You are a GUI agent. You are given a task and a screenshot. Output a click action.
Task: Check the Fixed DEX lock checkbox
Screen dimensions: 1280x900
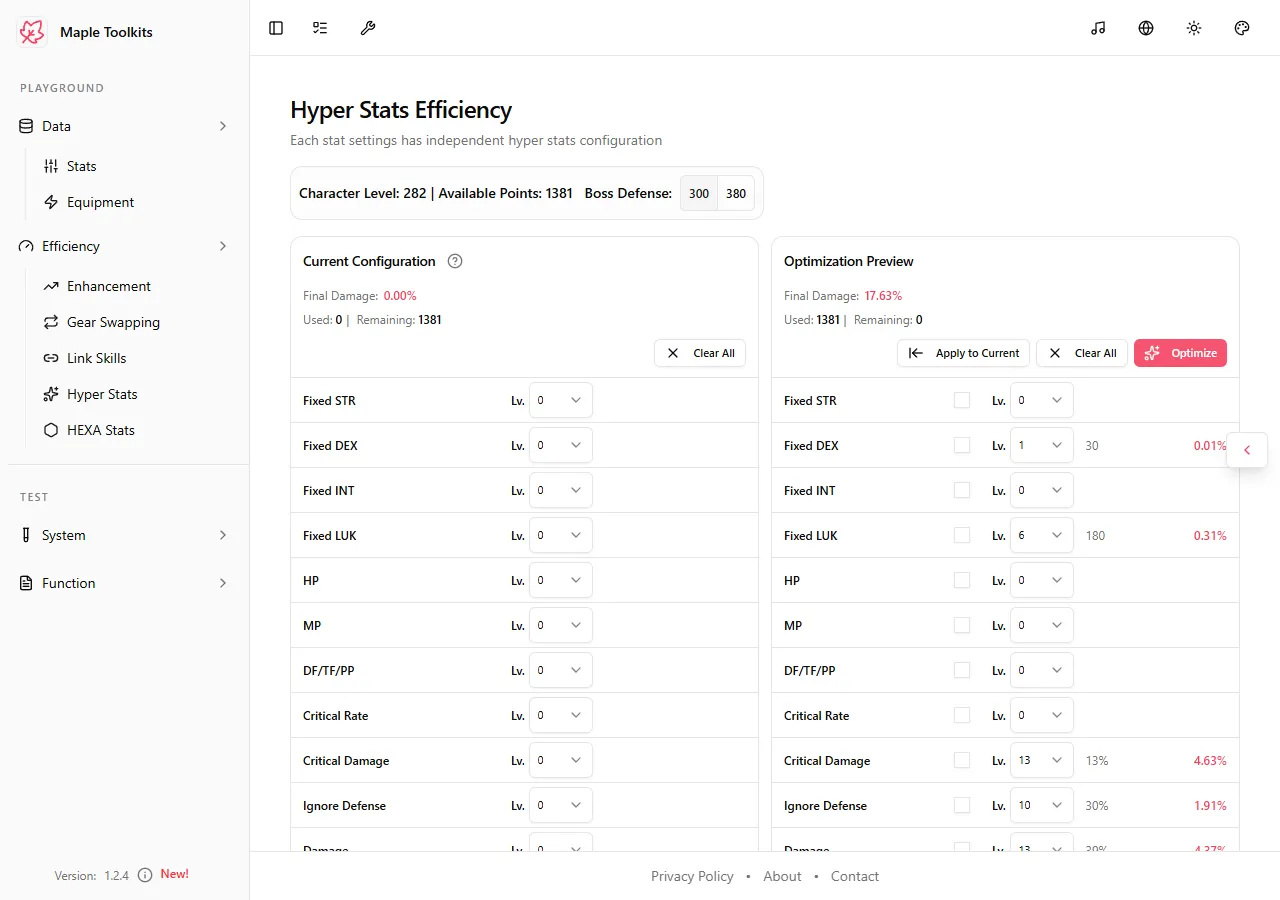pyautogui.click(x=962, y=445)
